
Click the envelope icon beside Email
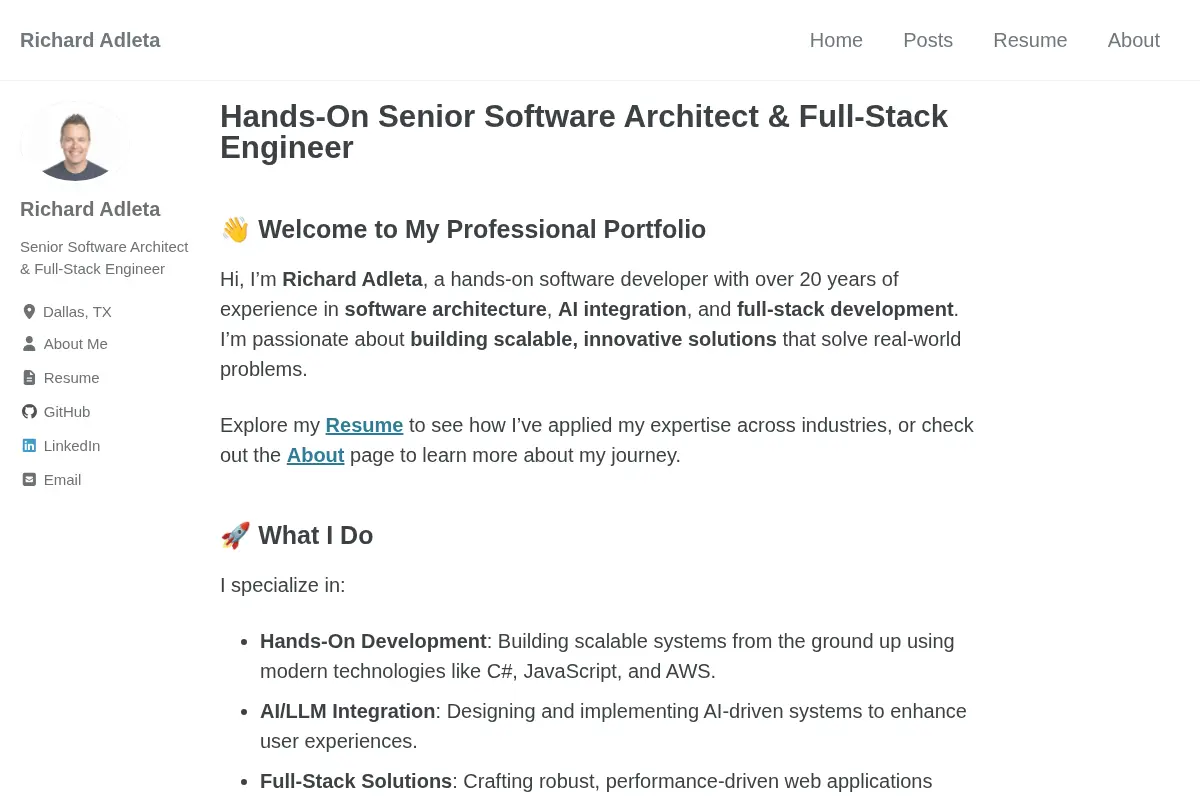click(29, 480)
